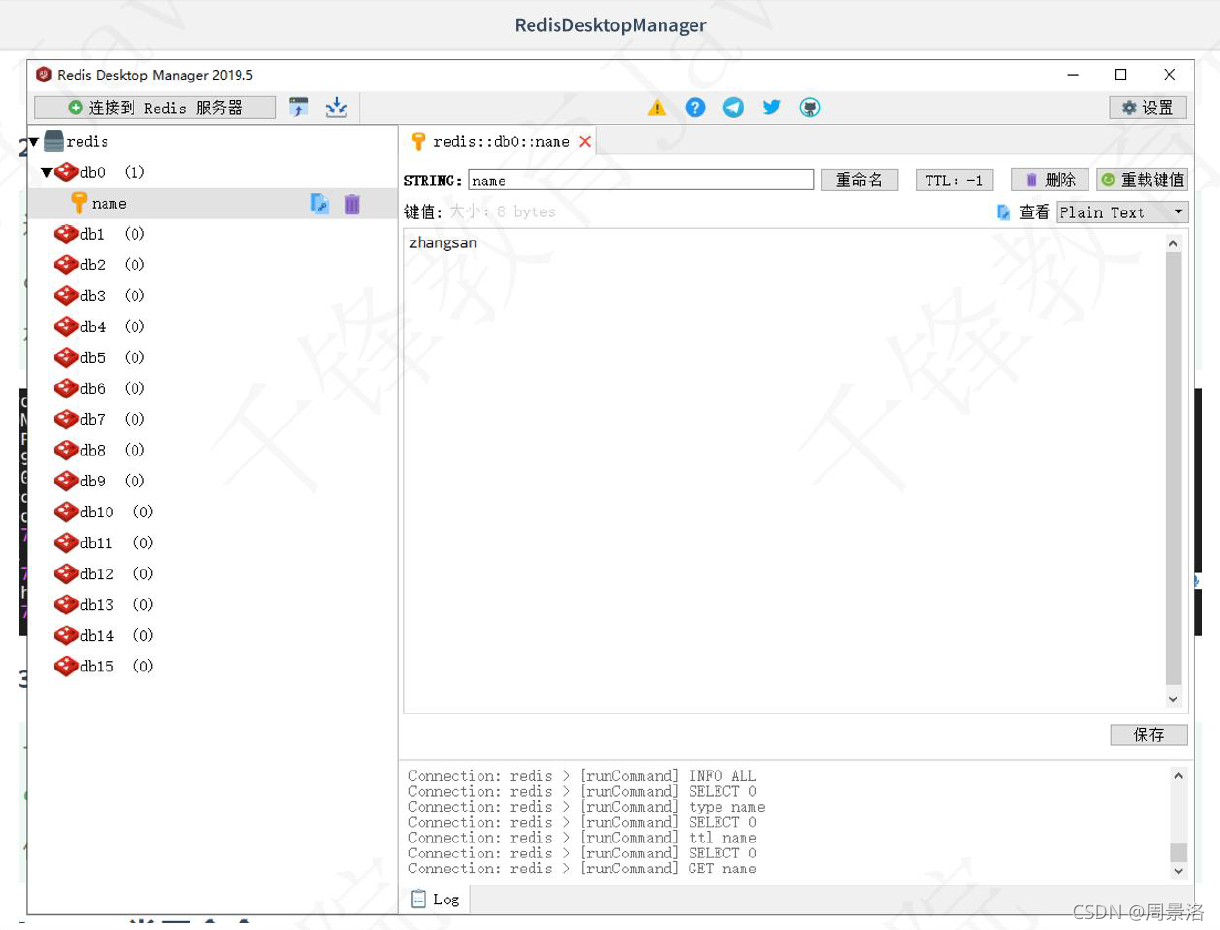Close the redis::db0::name tab

[585, 142]
